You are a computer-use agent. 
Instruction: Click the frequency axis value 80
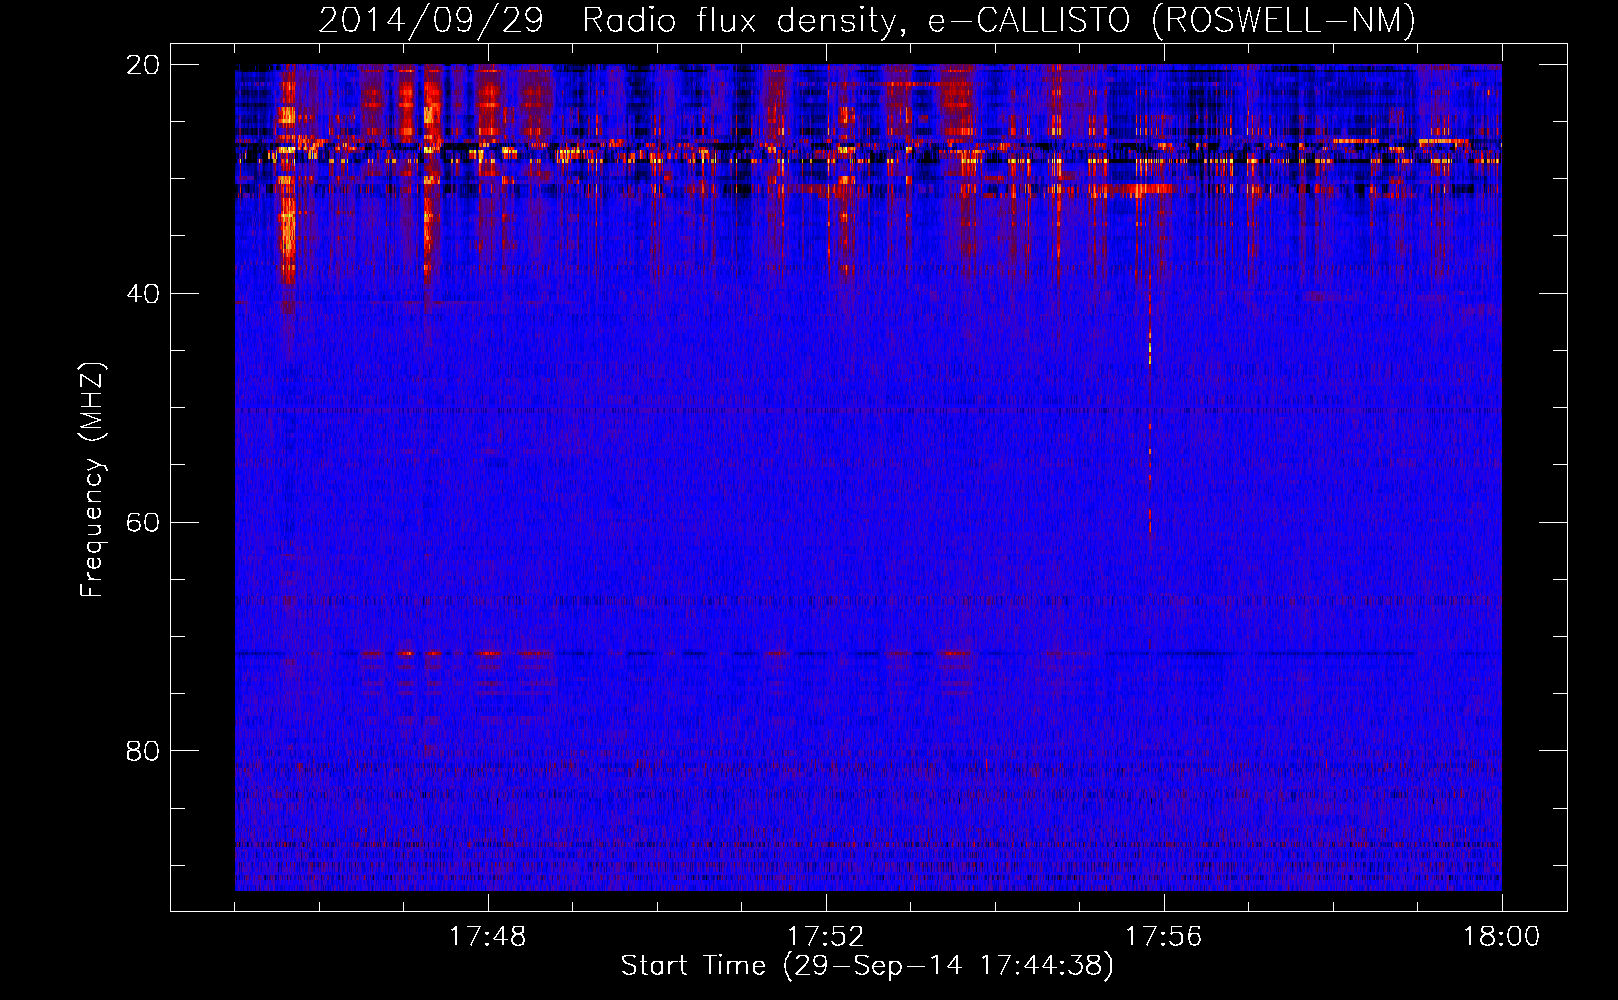(x=143, y=750)
